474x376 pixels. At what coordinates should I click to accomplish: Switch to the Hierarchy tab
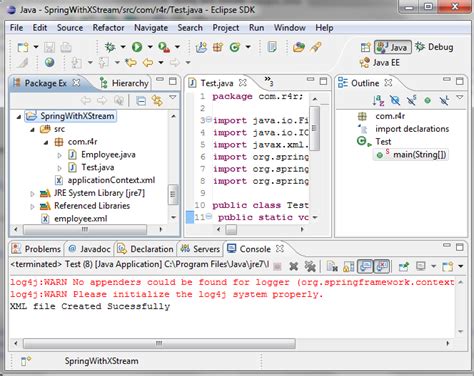coord(124,83)
